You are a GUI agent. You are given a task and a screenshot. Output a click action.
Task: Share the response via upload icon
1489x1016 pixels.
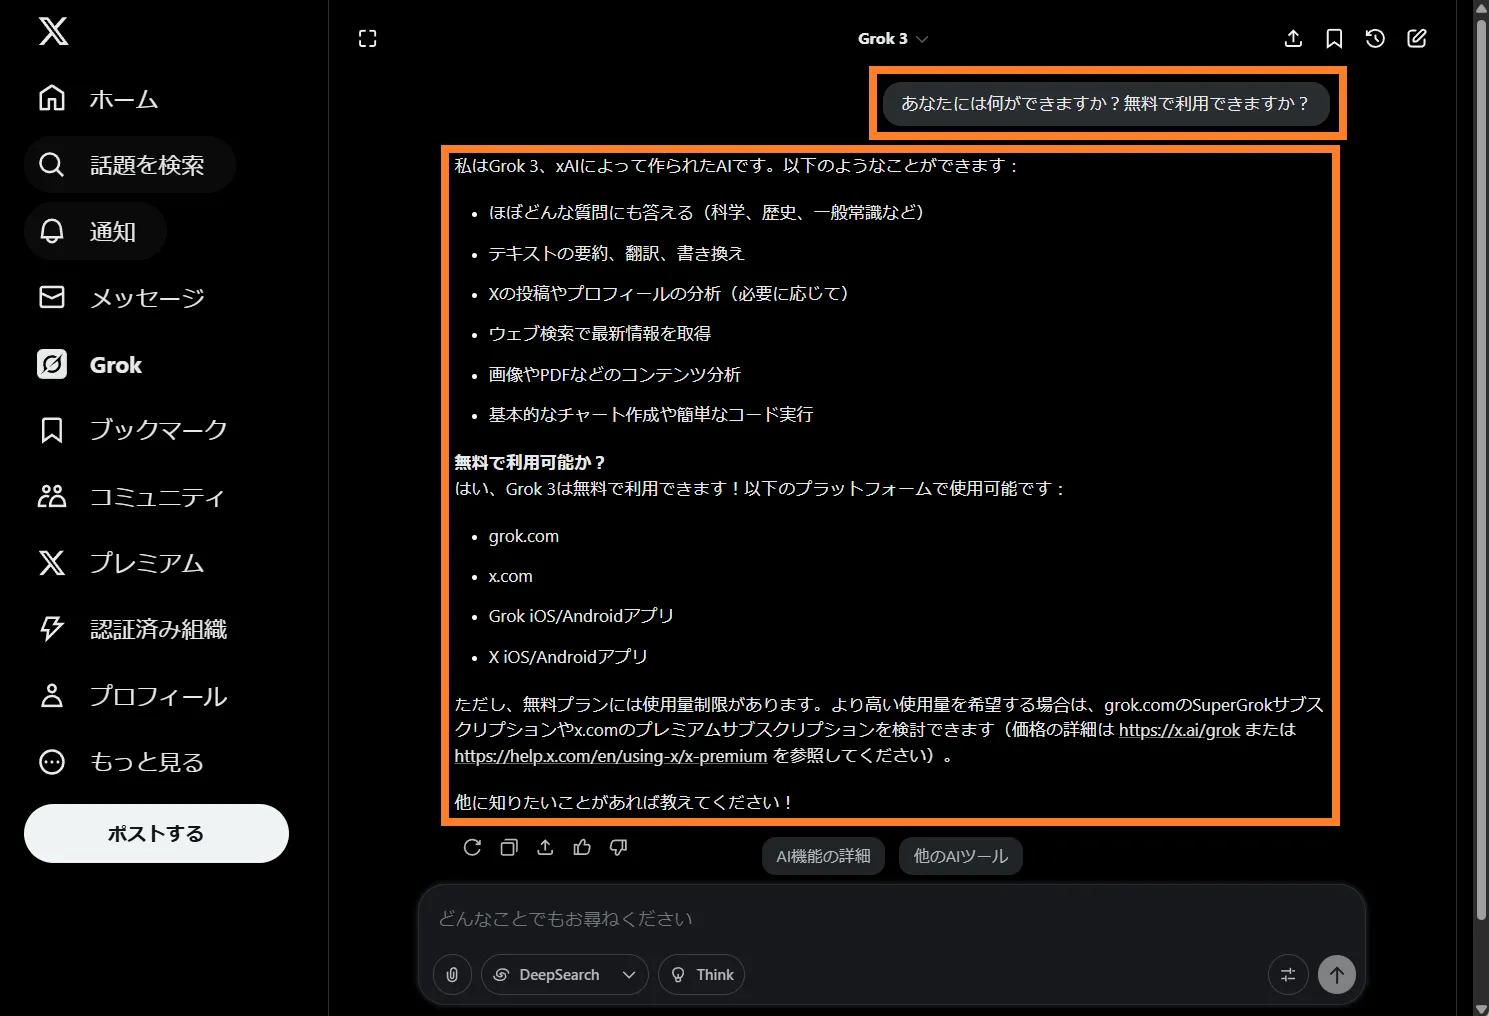pos(545,847)
